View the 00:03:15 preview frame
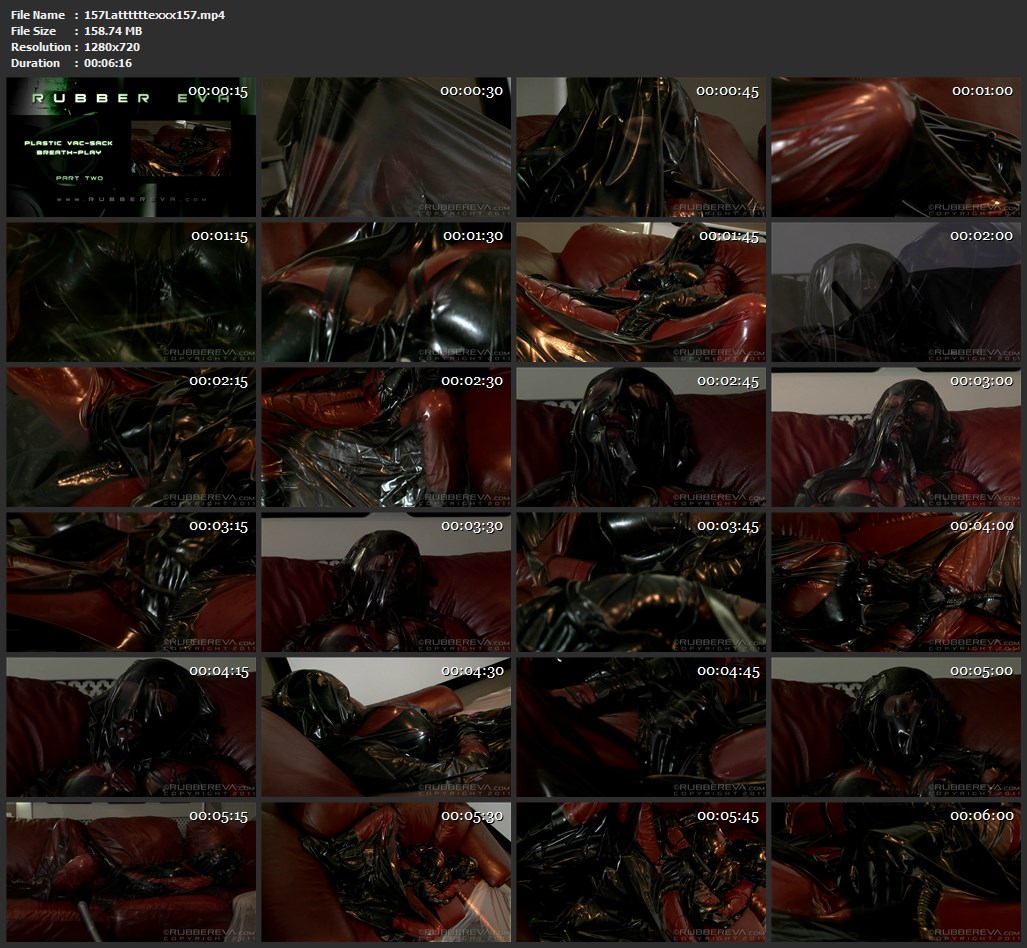The width and height of the screenshot is (1027, 948). pyautogui.click(x=131, y=582)
